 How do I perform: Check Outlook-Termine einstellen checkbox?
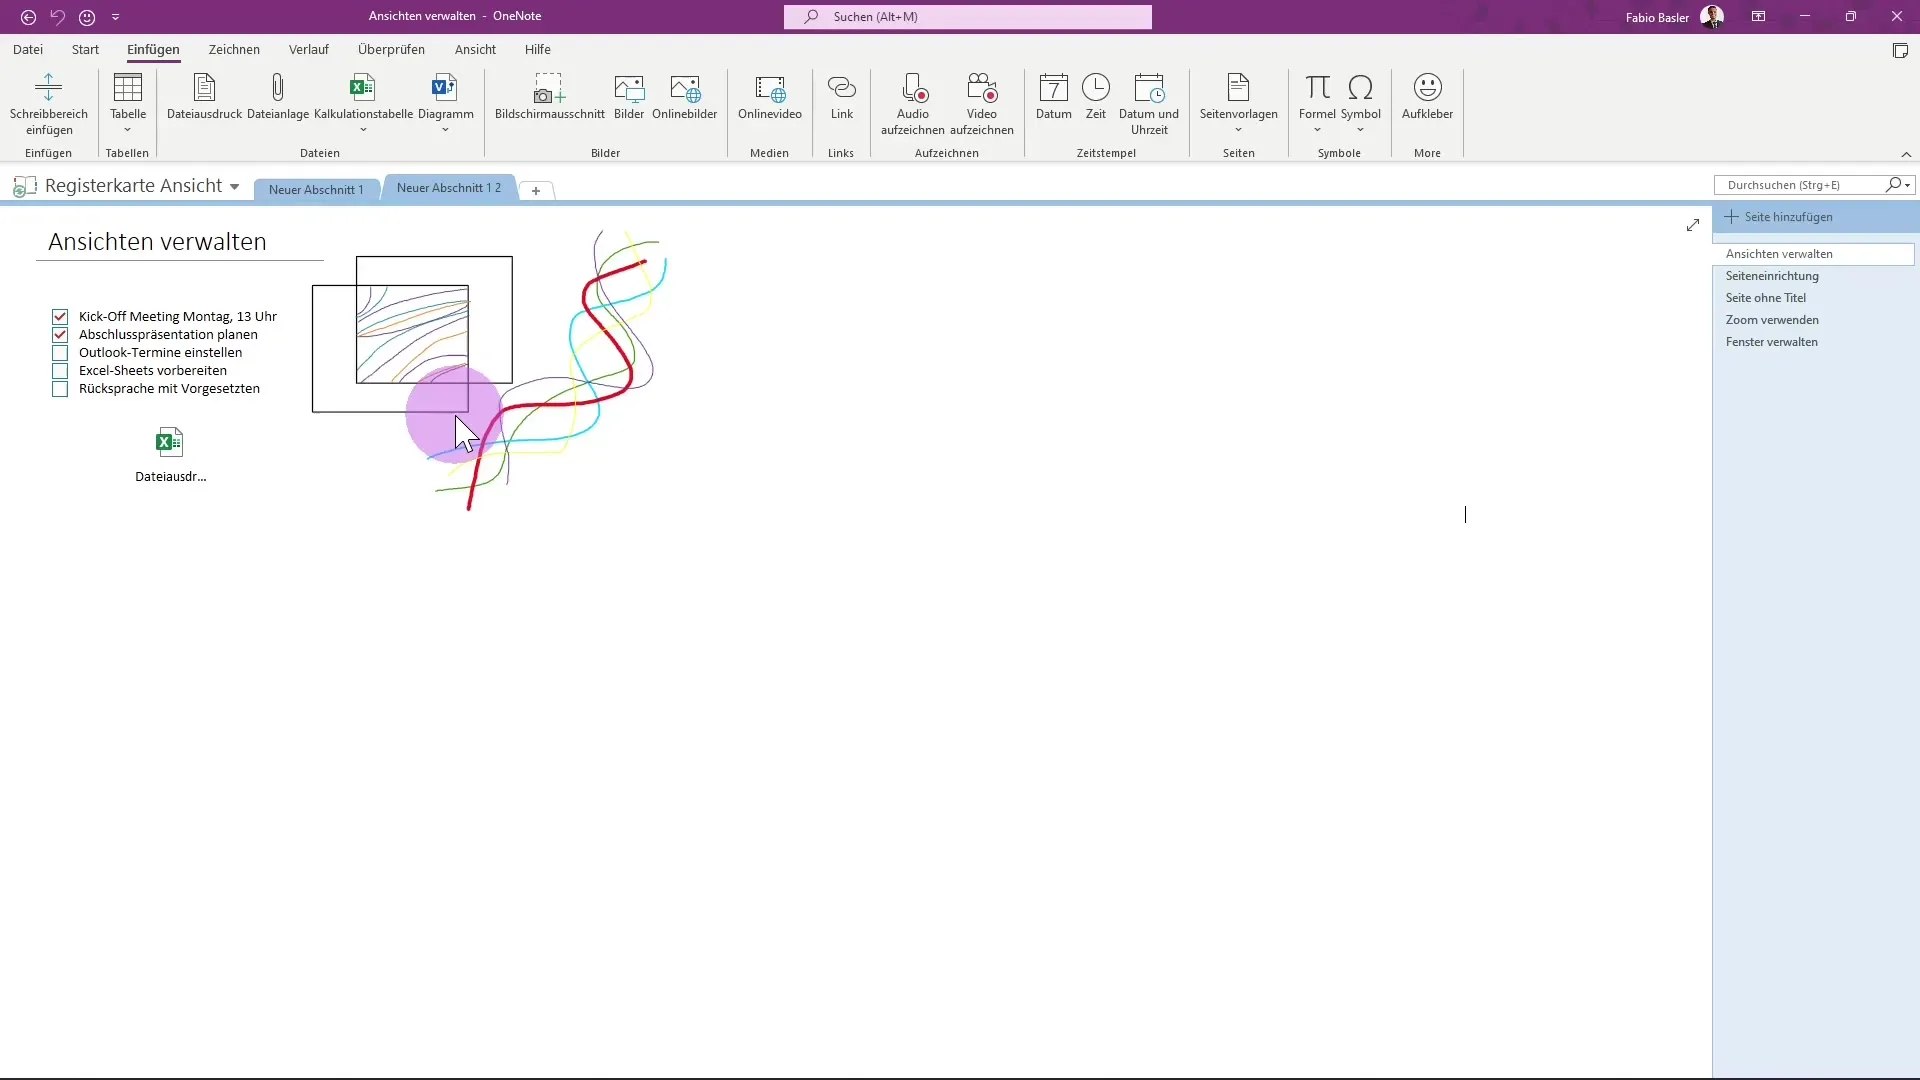(x=60, y=353)
